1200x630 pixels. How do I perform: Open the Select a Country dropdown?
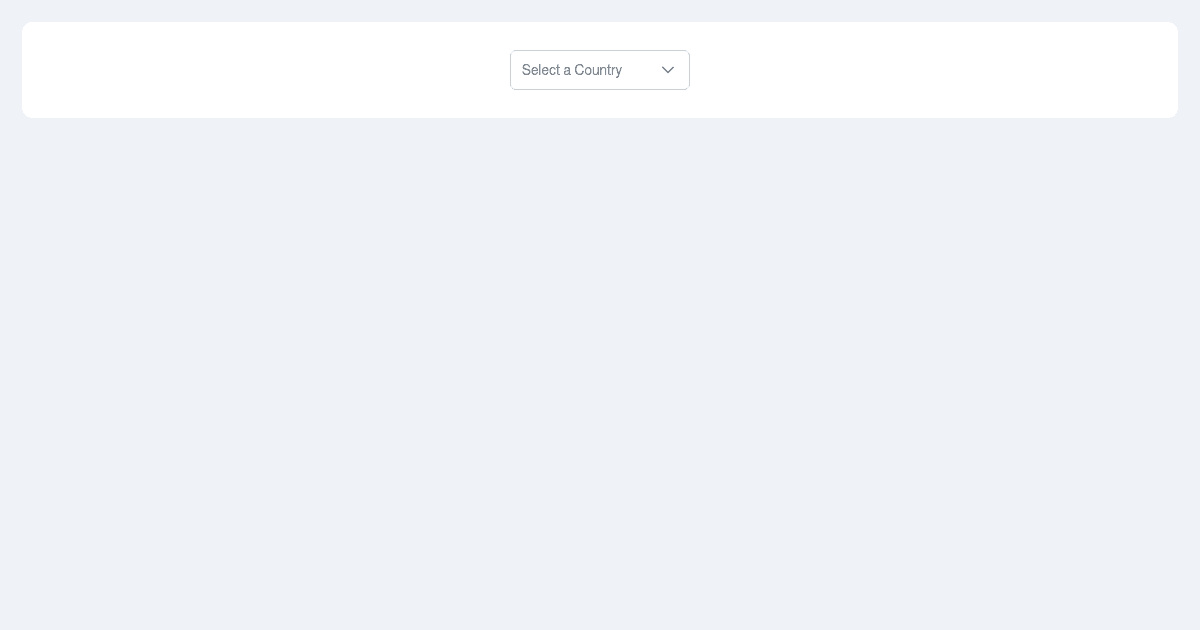(600, 70)
